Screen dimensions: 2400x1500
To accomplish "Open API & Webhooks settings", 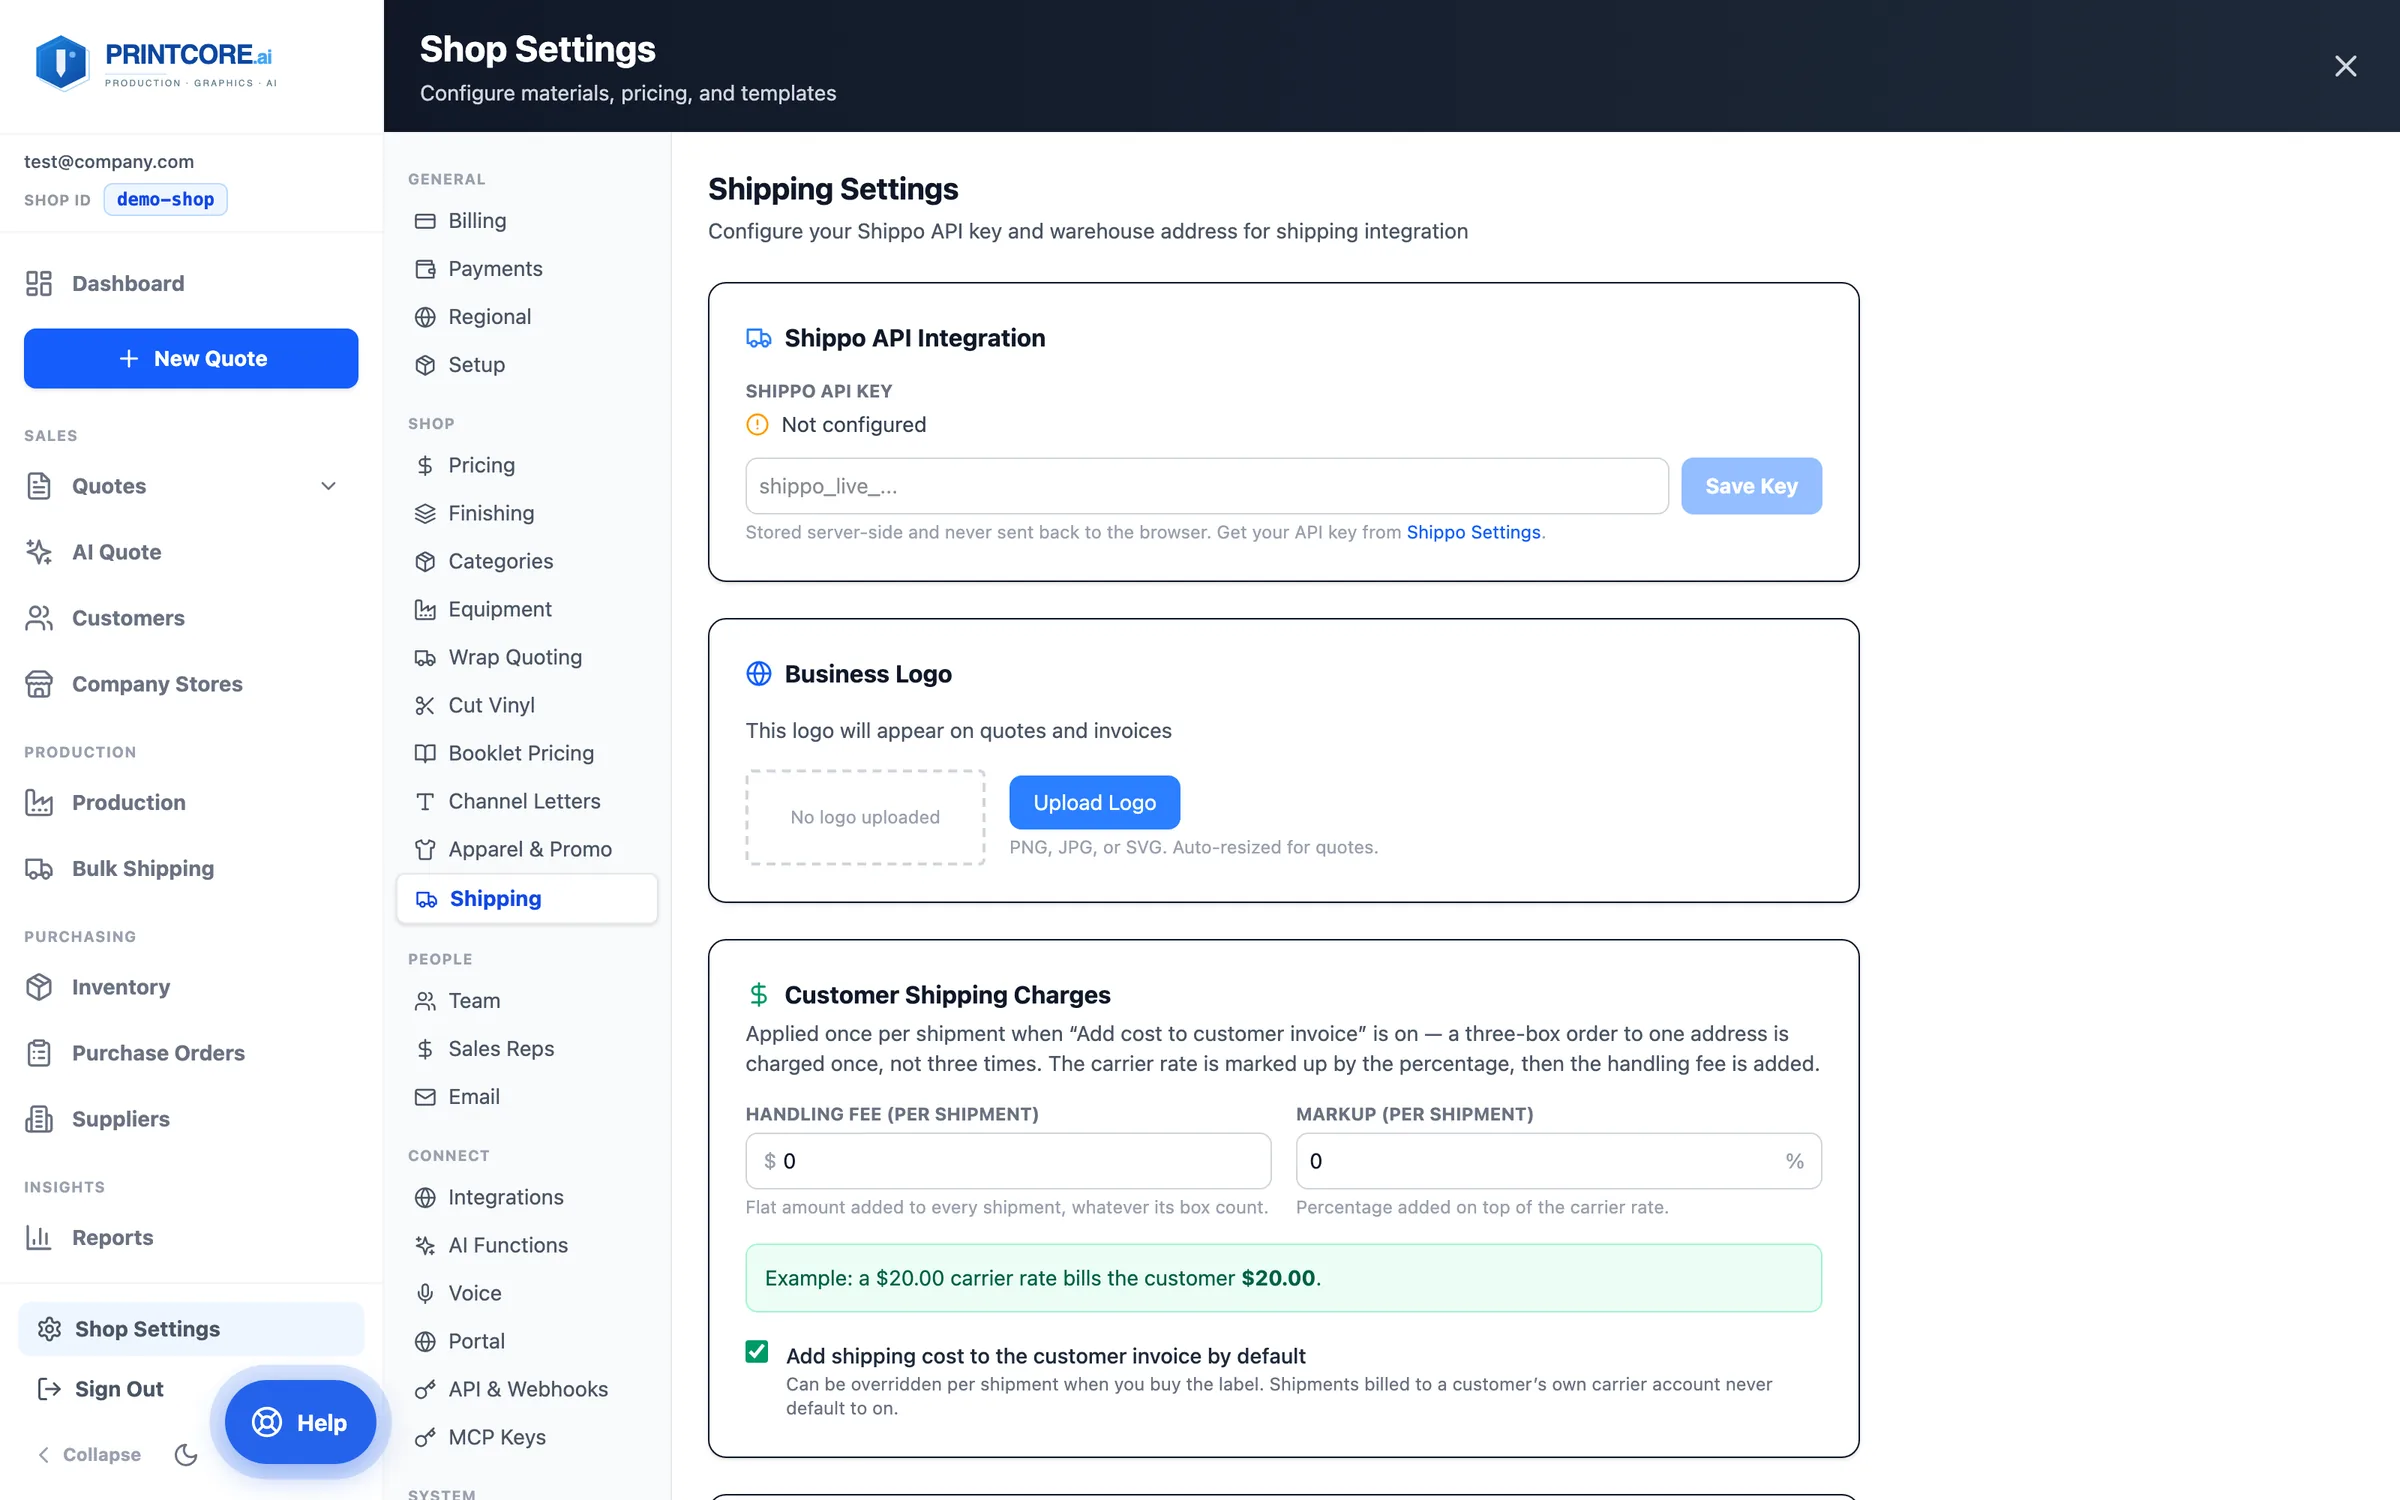I will tap(527, 1390).
